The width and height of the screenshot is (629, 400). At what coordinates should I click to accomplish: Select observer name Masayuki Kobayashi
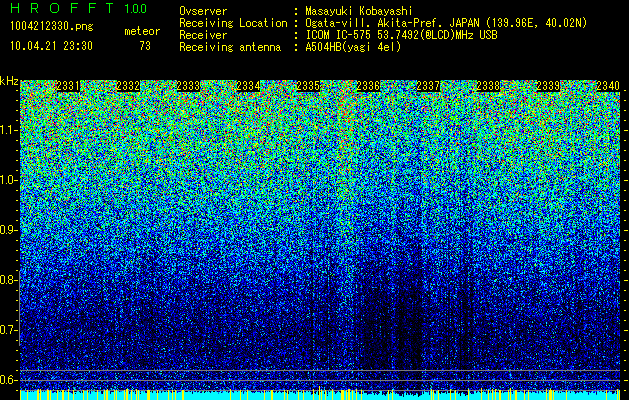358,11
